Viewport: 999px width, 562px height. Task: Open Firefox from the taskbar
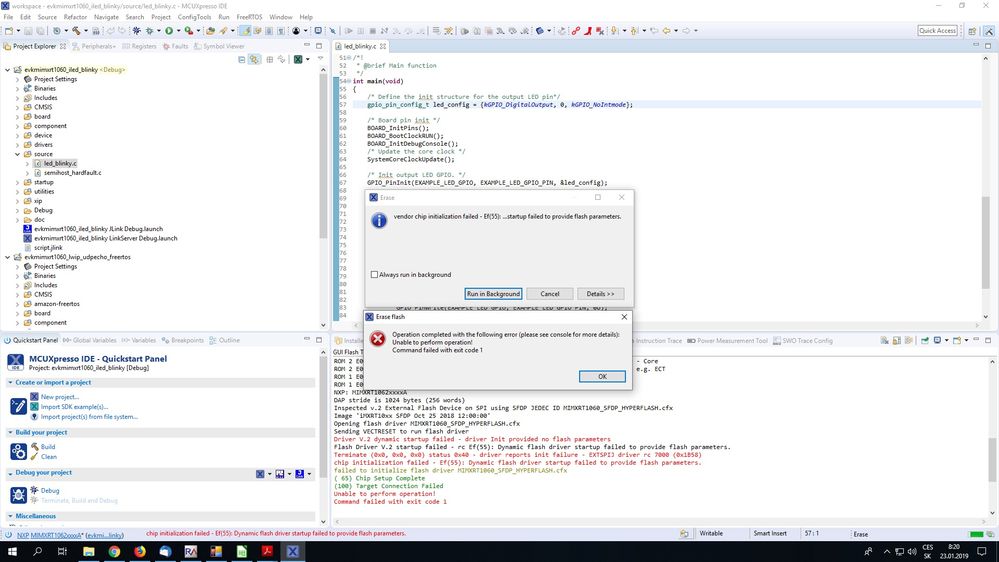140,551
